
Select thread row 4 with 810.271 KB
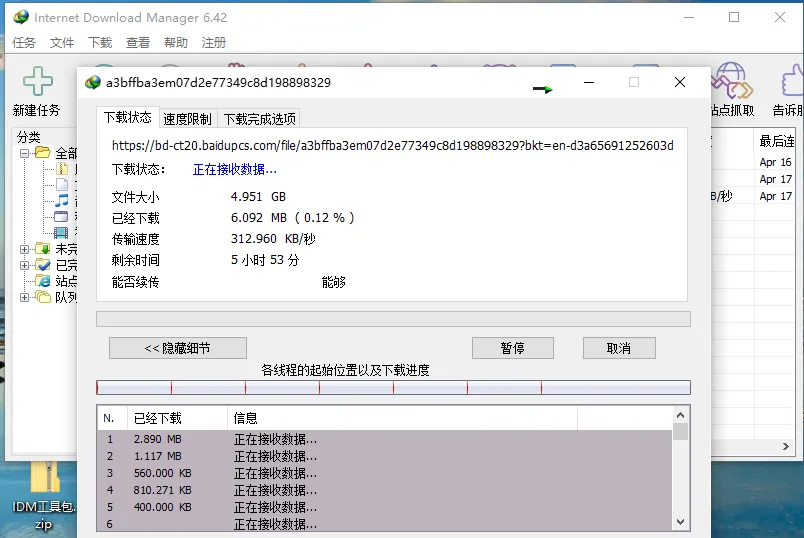tap(385, 490)
